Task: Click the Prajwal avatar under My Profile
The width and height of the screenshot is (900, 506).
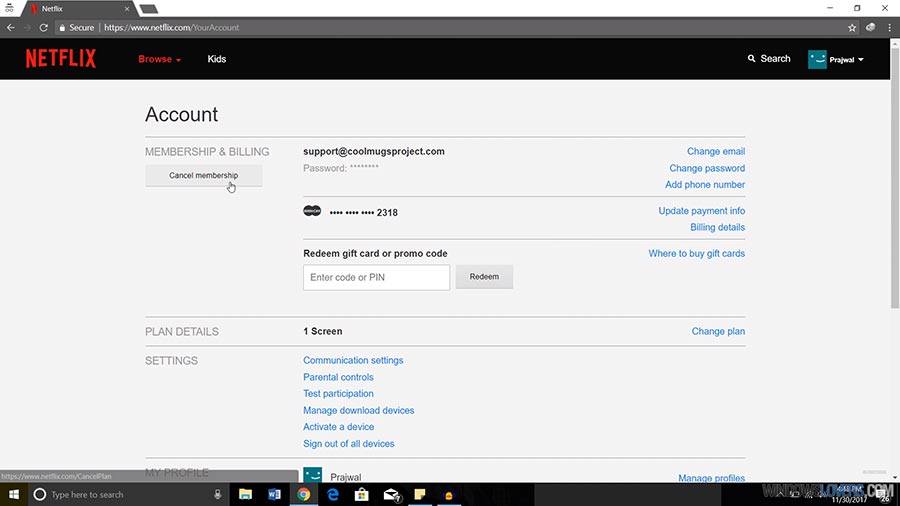Action: pyautogui.click(x=313, y=475)
